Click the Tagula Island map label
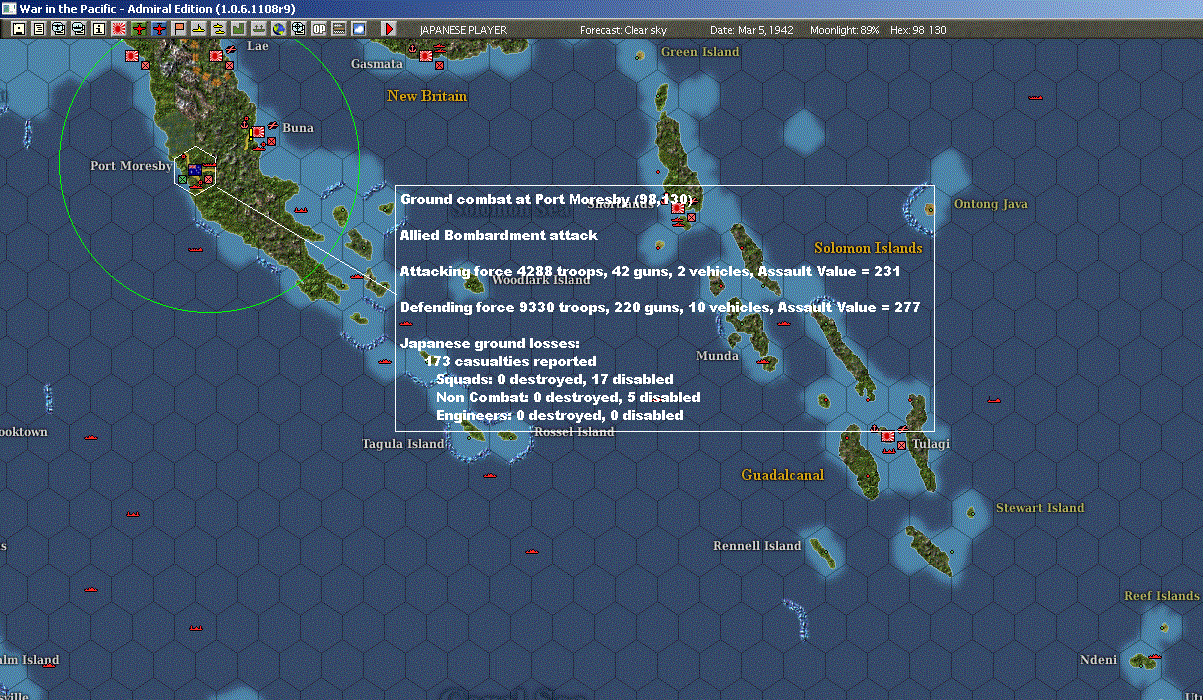1203x700 pixels. (x=402, y=444)
